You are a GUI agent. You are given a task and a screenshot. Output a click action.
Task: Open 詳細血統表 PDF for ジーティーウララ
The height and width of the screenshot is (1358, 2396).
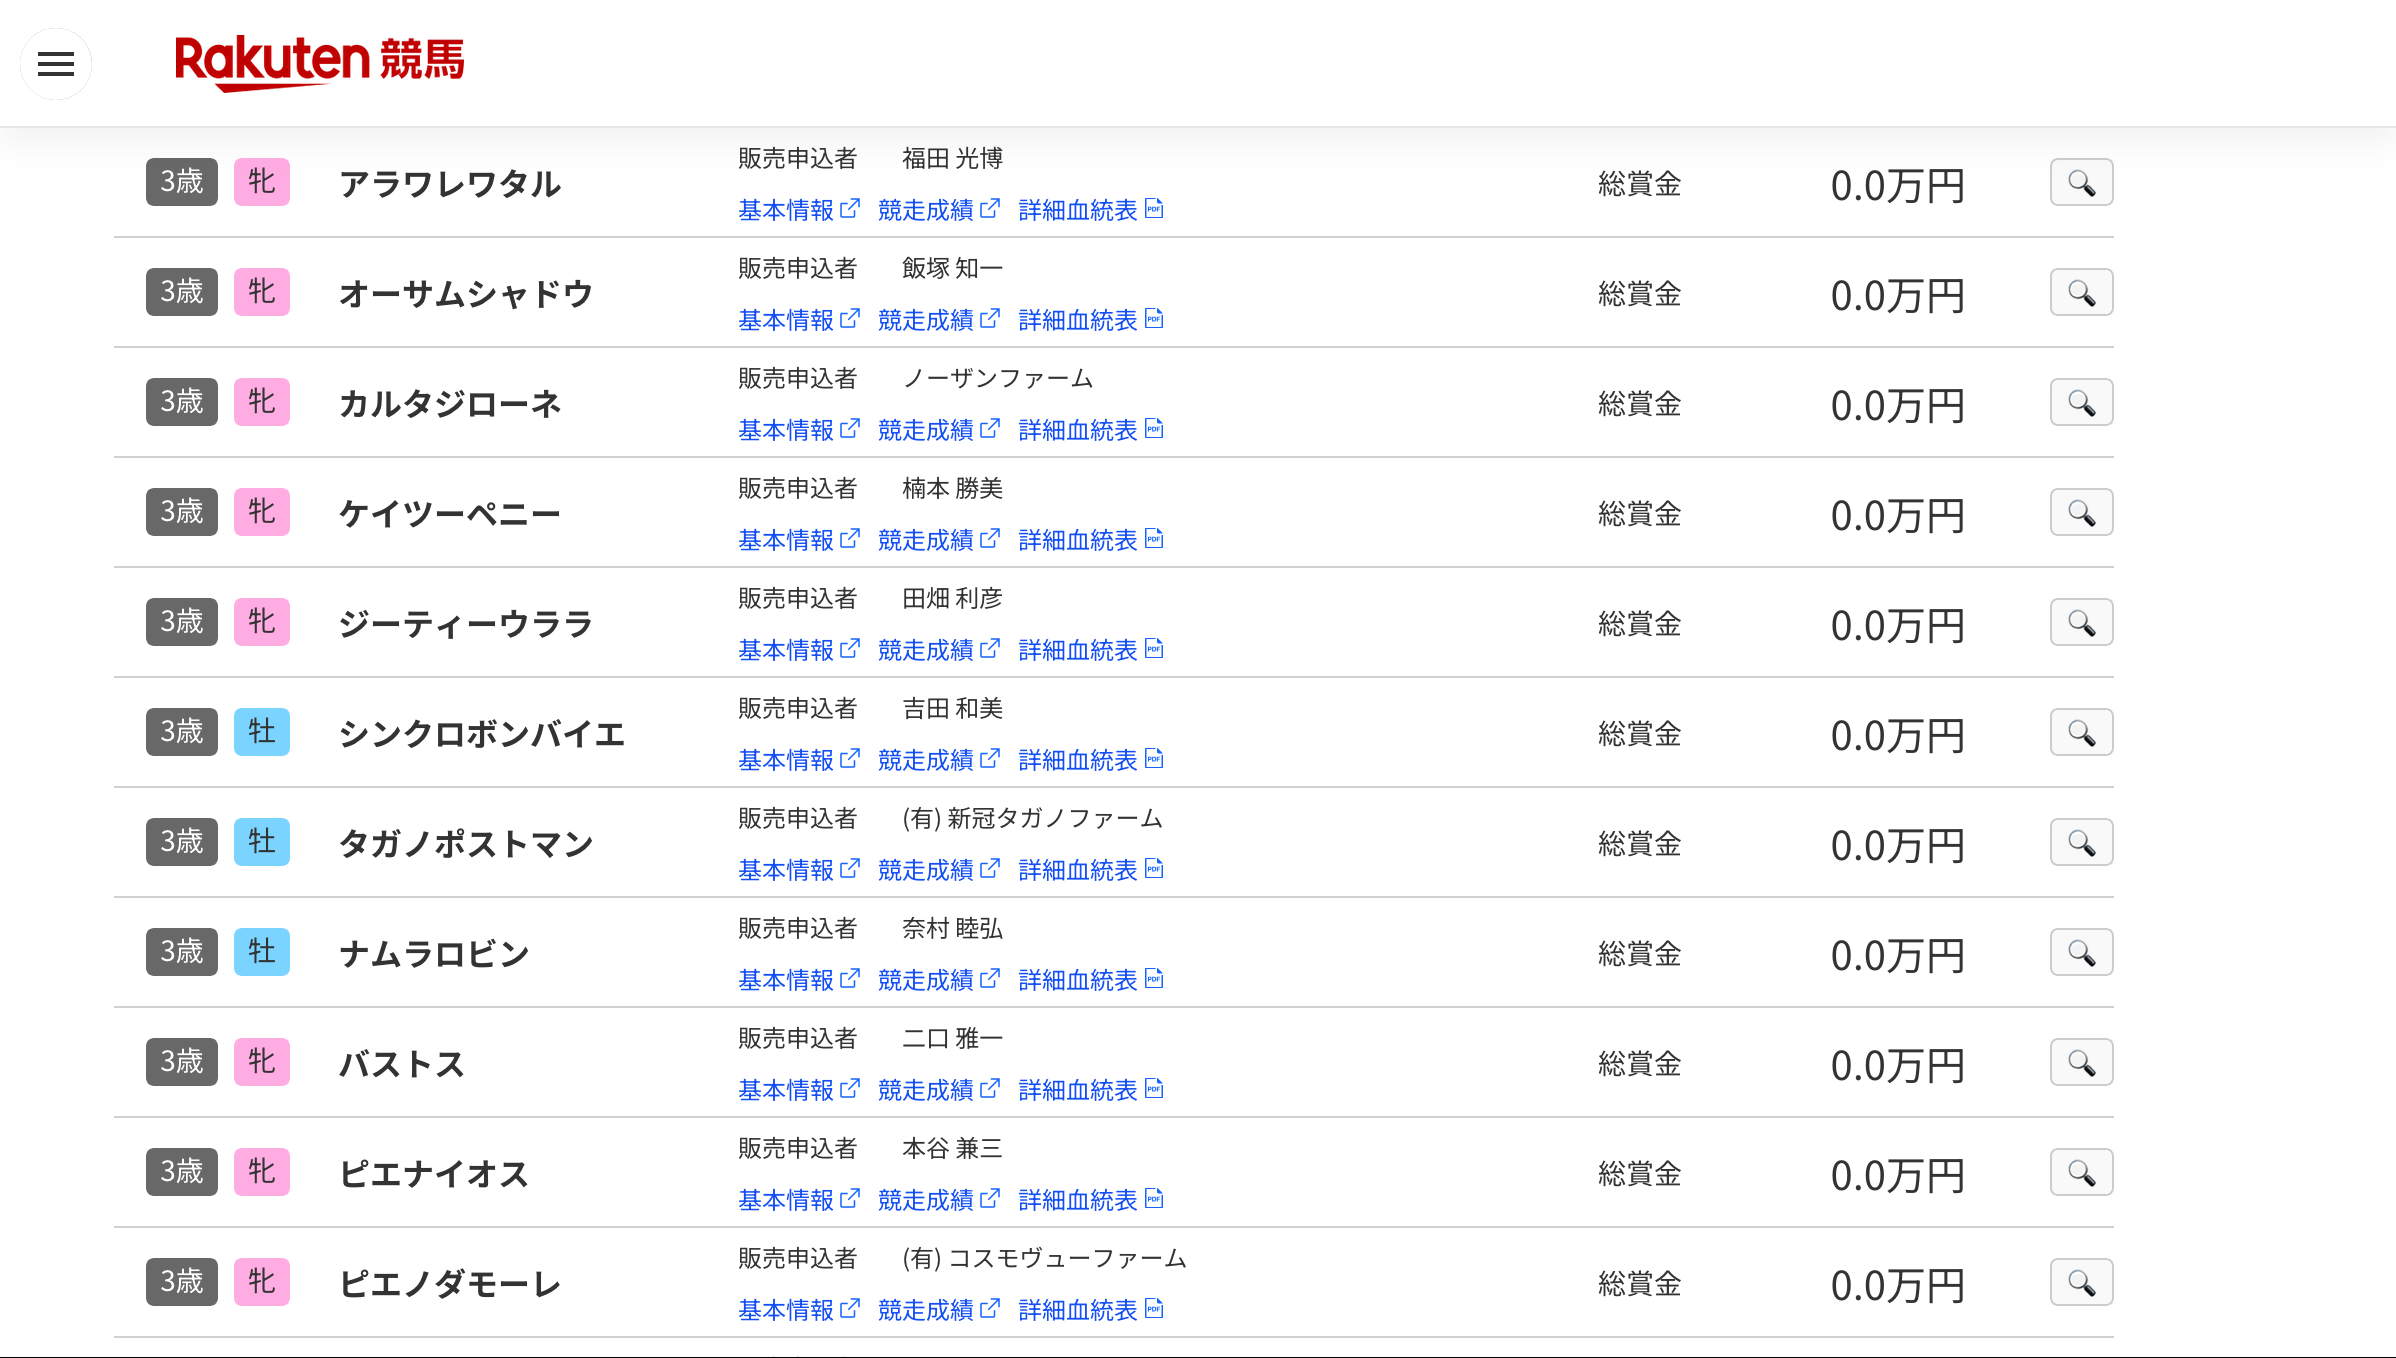1091,650
